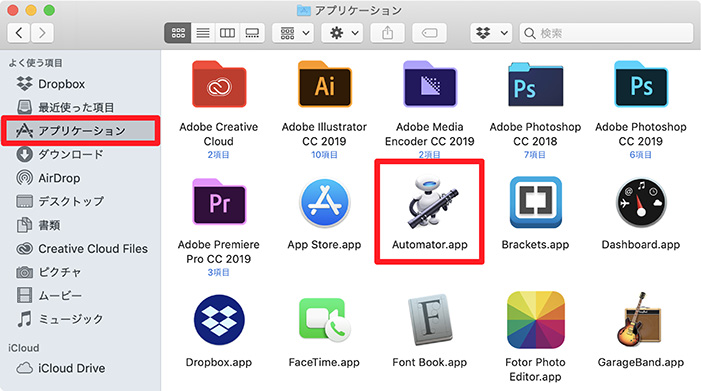Click the アプリケーション folder icon in title bar
The image size is (701, 391).
coord(304,10)
